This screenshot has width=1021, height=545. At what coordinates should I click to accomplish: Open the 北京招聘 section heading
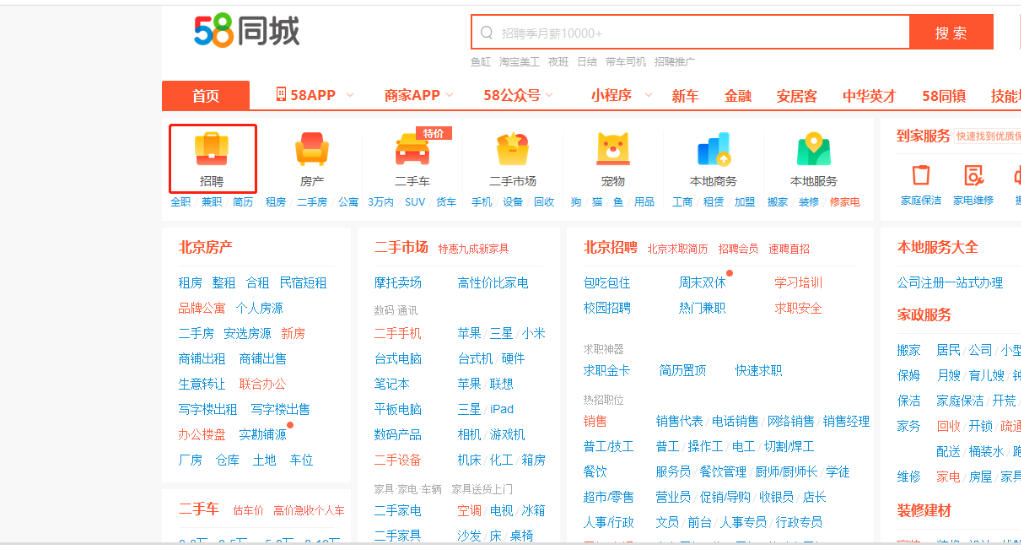tap(610, 247)
